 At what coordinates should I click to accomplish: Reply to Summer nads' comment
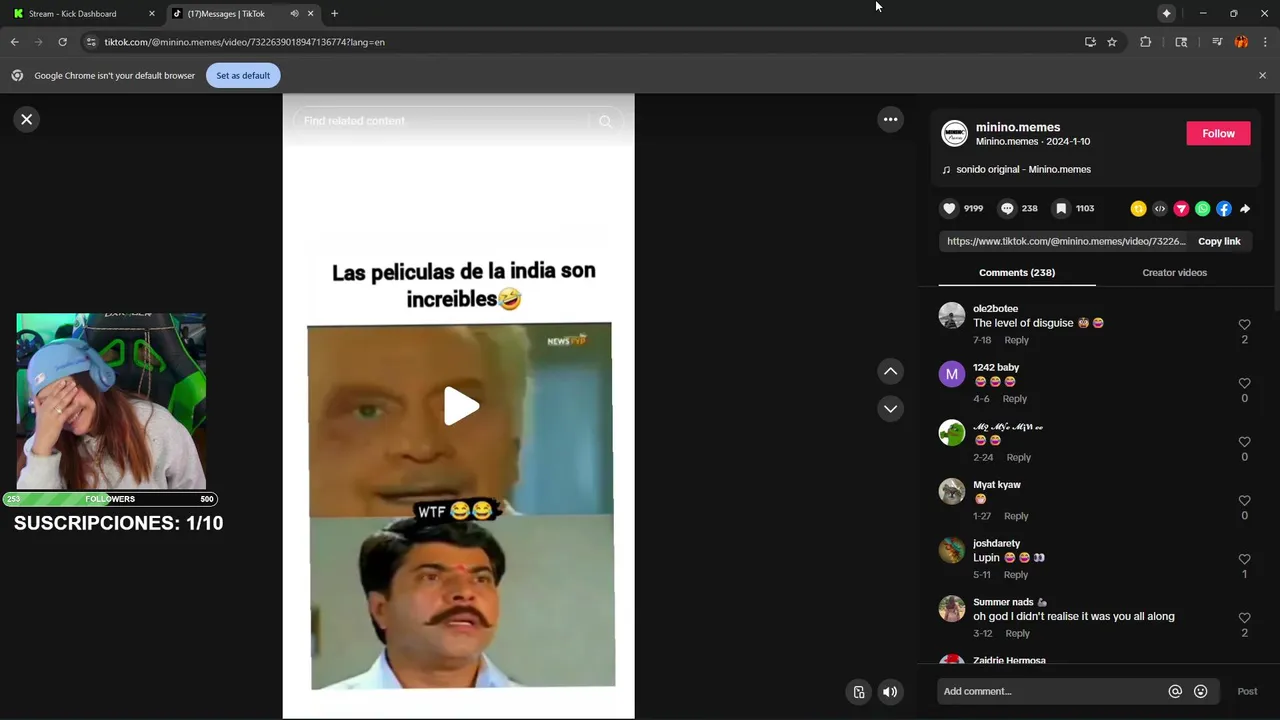(x=1017, y=633)
